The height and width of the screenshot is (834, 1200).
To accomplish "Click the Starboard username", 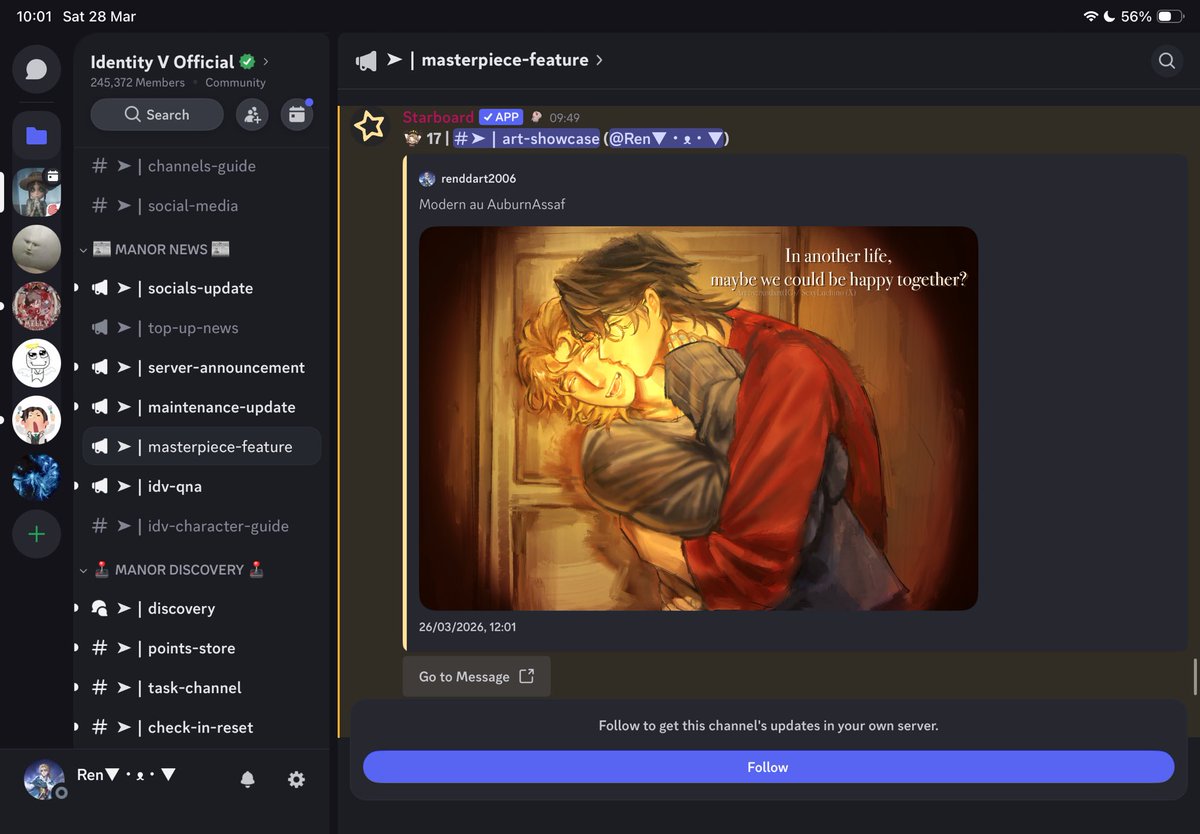I will [438, 117].
